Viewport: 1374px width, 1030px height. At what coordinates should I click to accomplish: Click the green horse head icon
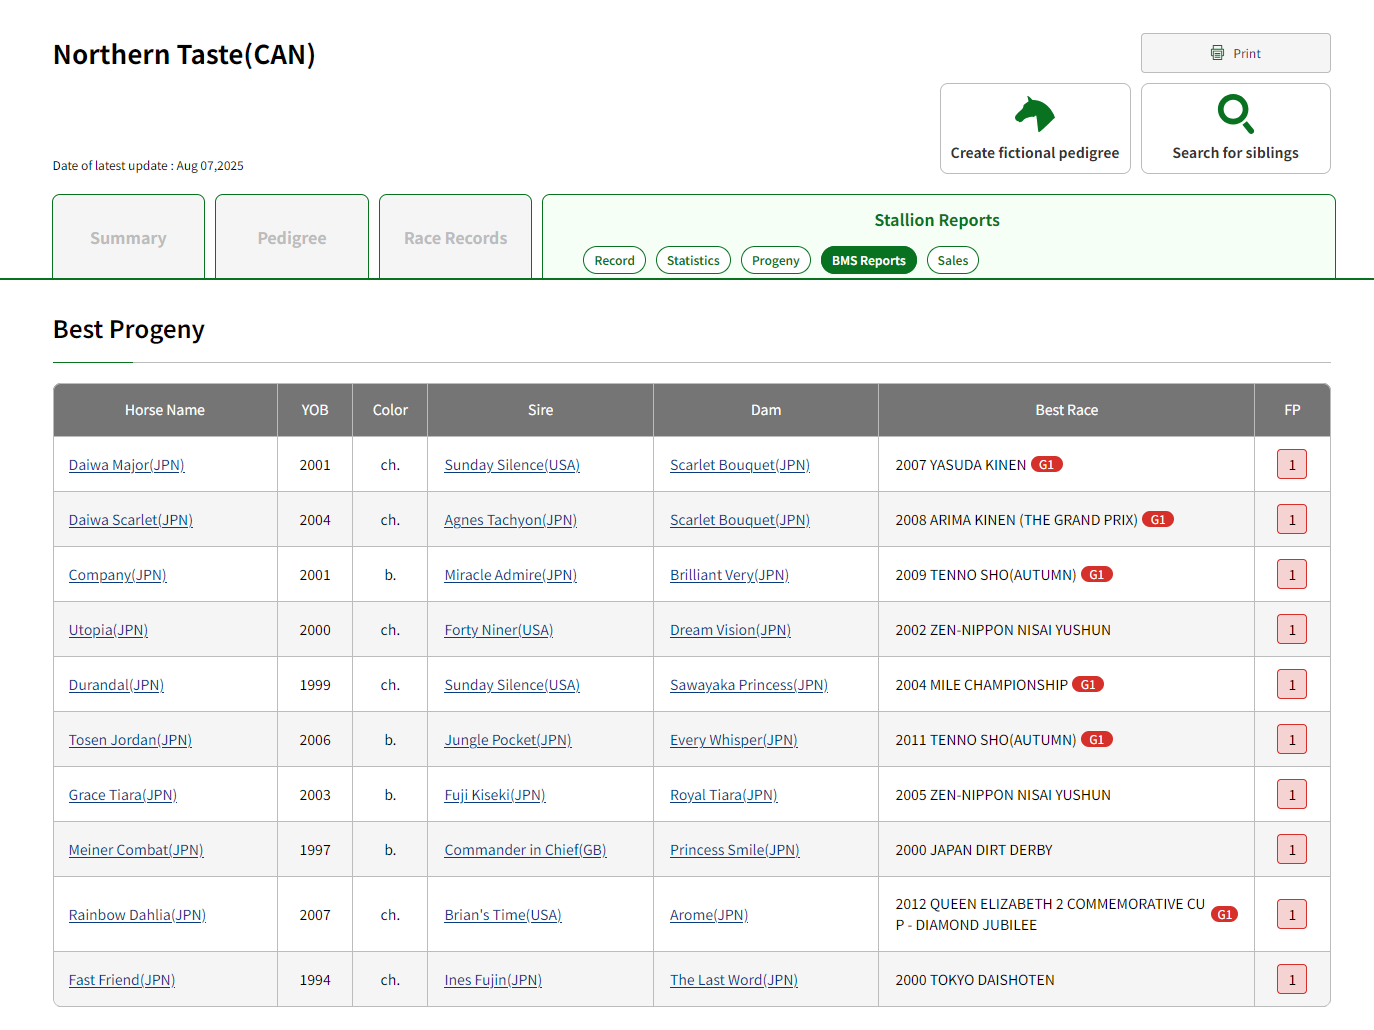click(1035, 114)
